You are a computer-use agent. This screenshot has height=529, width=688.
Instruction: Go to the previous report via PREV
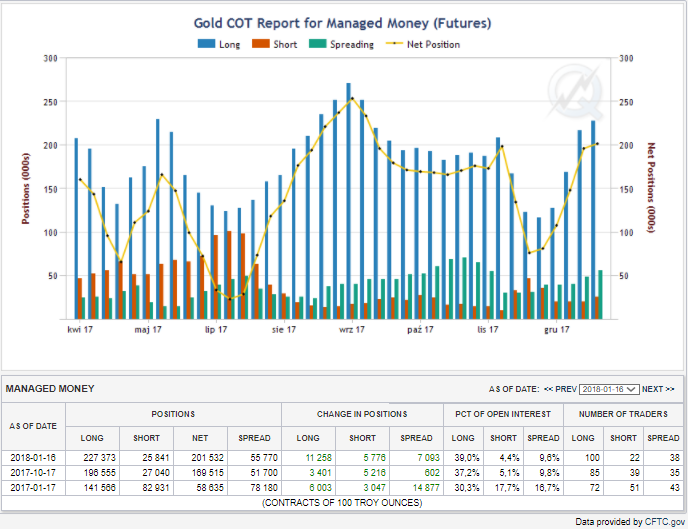click(x=560, y=389)
